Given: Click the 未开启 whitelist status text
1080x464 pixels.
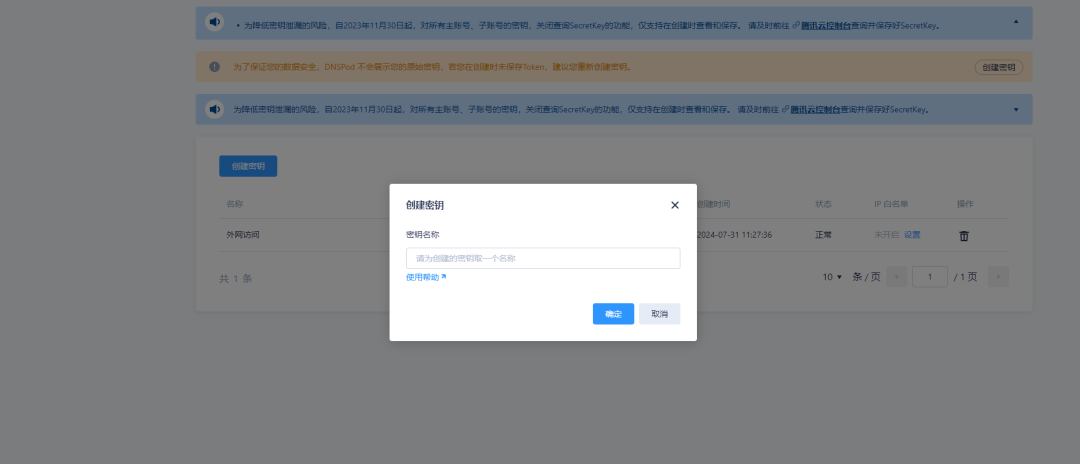Looking at the screenshot, I should 886,235.
